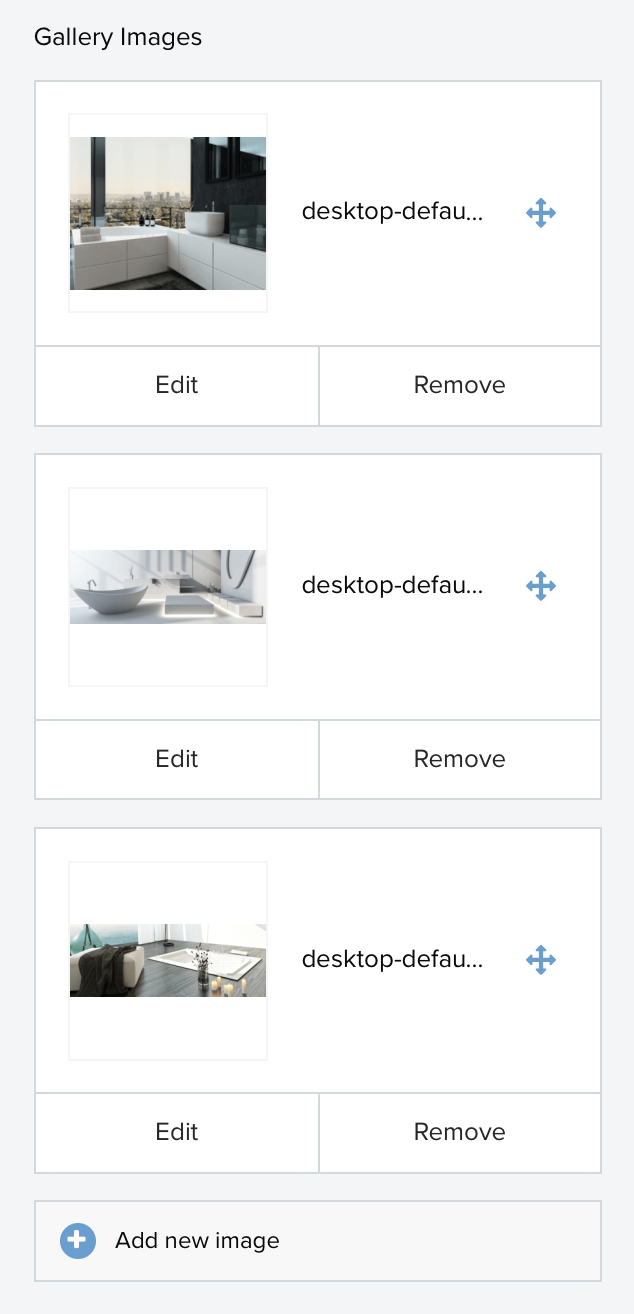This screenshot has height=1314, width=634.
Task: Remove the second gallery image with white bathtub
Action: pos(460,759)
